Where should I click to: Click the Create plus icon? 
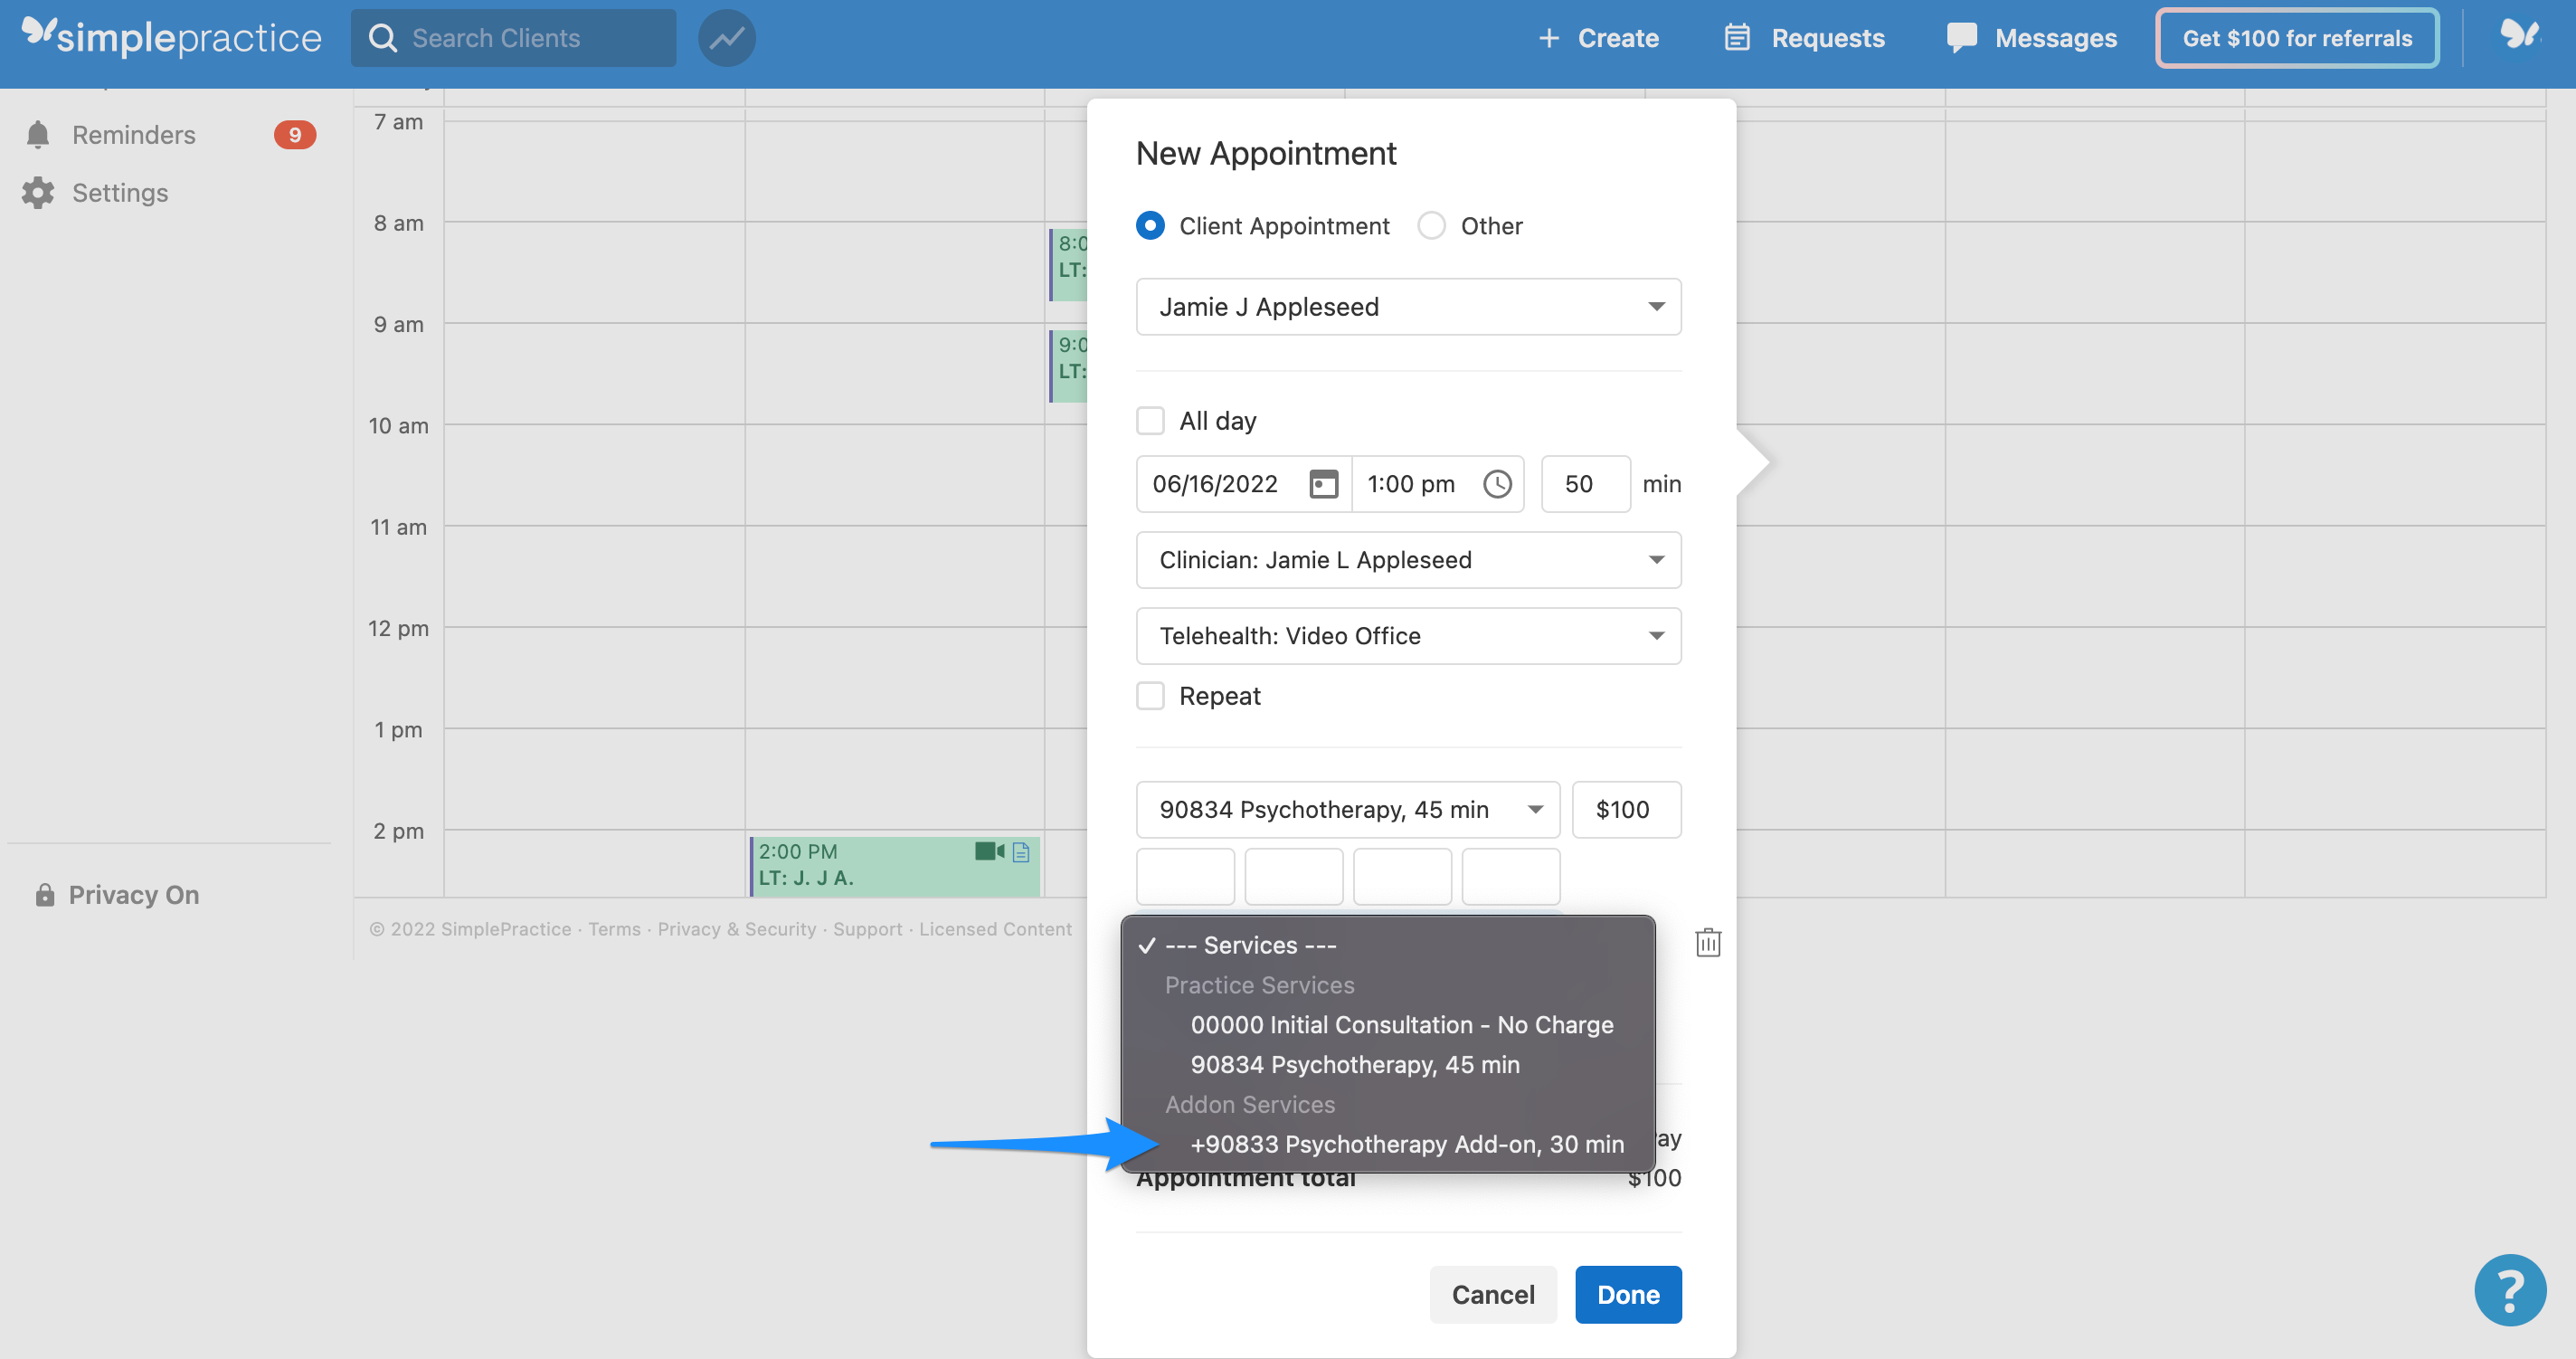click(x=1549, y=37)
